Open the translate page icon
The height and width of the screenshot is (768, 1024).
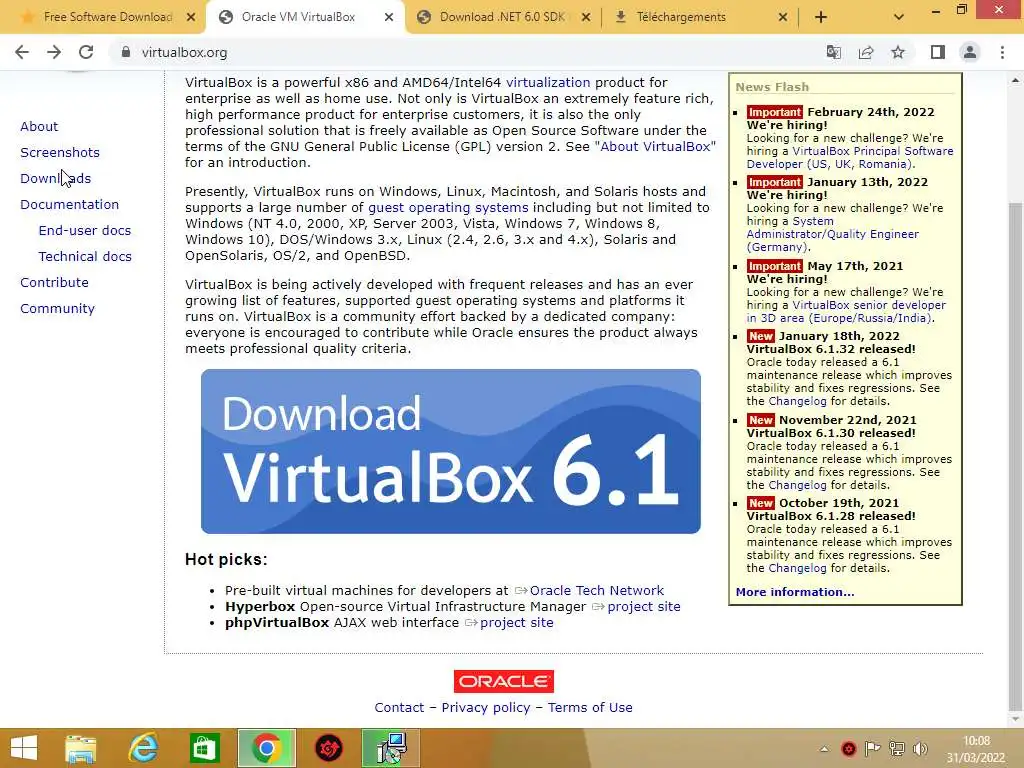click(x=833, y=52)
